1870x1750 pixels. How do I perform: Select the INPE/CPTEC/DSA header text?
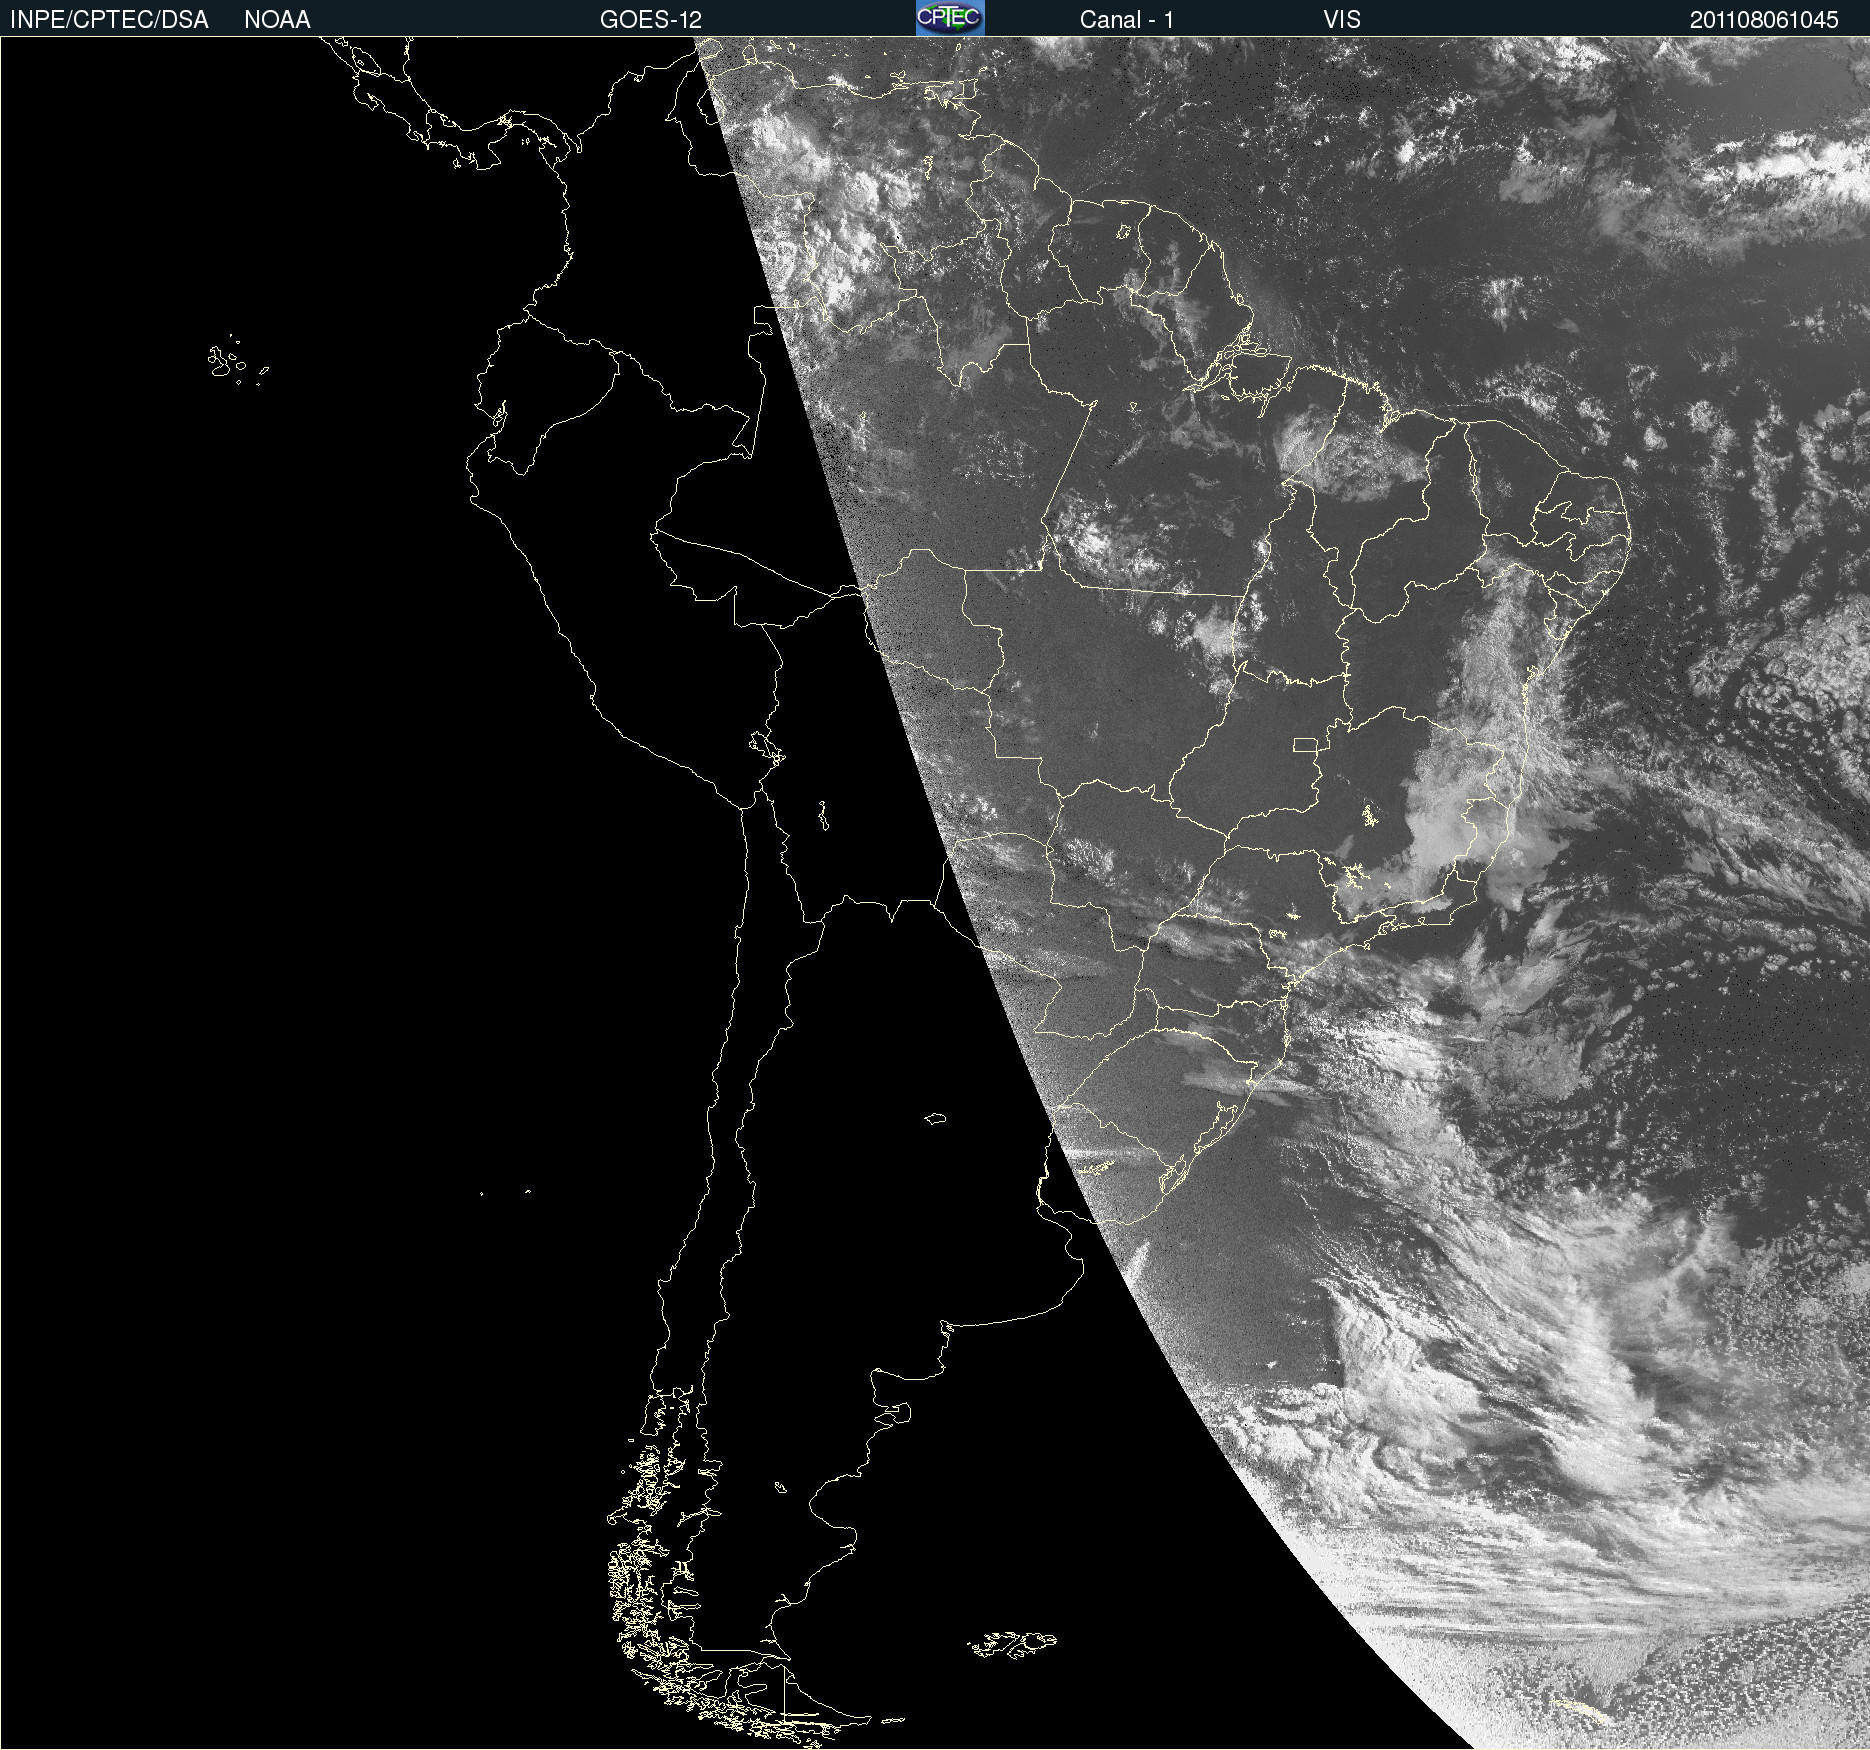[109, 20]
